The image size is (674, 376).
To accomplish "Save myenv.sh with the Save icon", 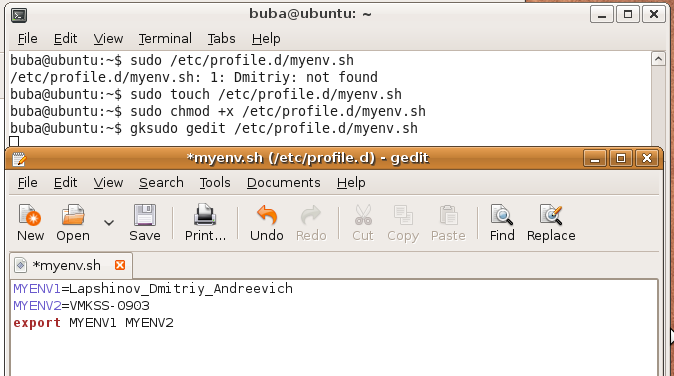I will coord(144,215).
